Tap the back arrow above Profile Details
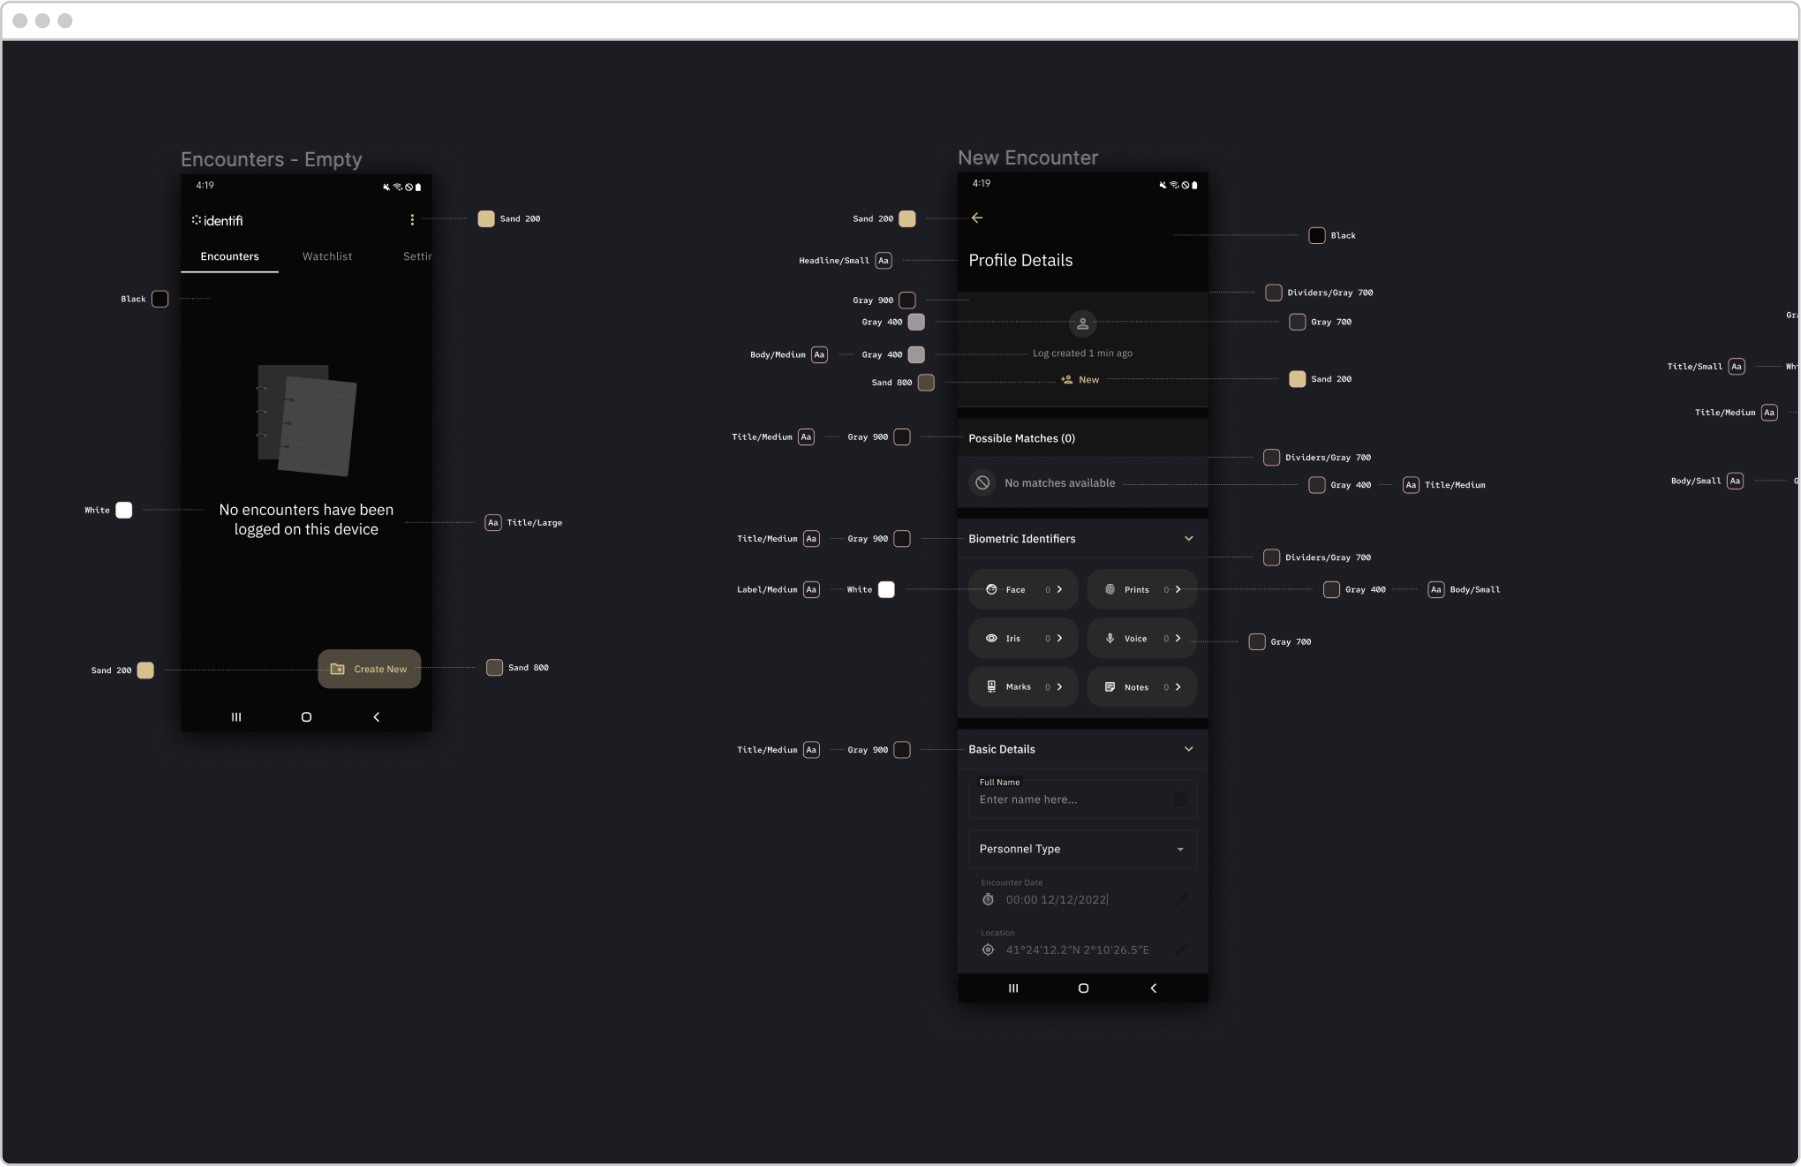1801x1167 pixels. coord(977,218)
